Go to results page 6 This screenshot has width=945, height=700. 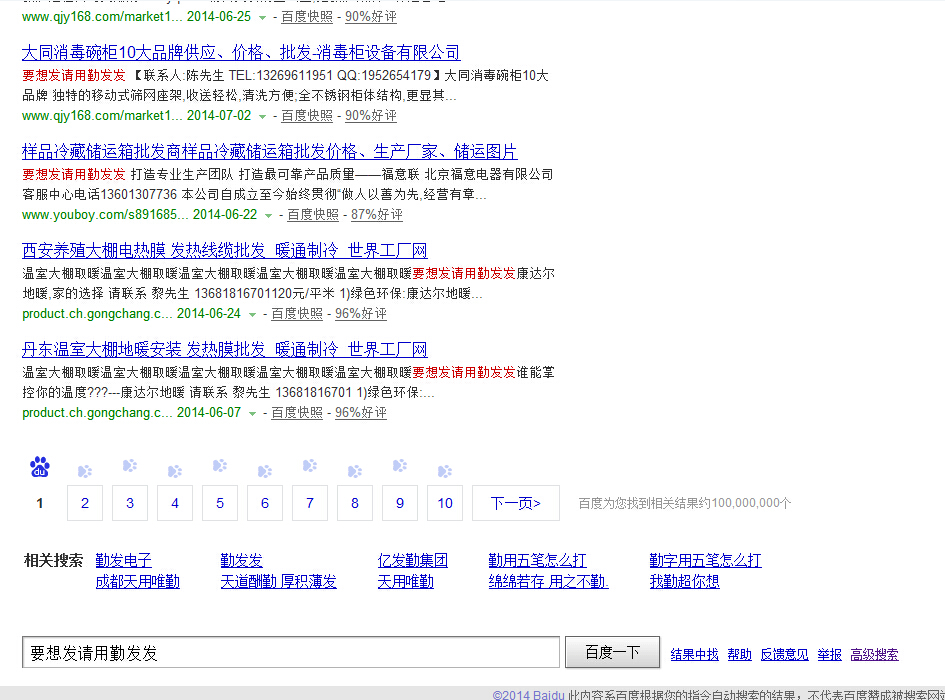coord(265,503)
